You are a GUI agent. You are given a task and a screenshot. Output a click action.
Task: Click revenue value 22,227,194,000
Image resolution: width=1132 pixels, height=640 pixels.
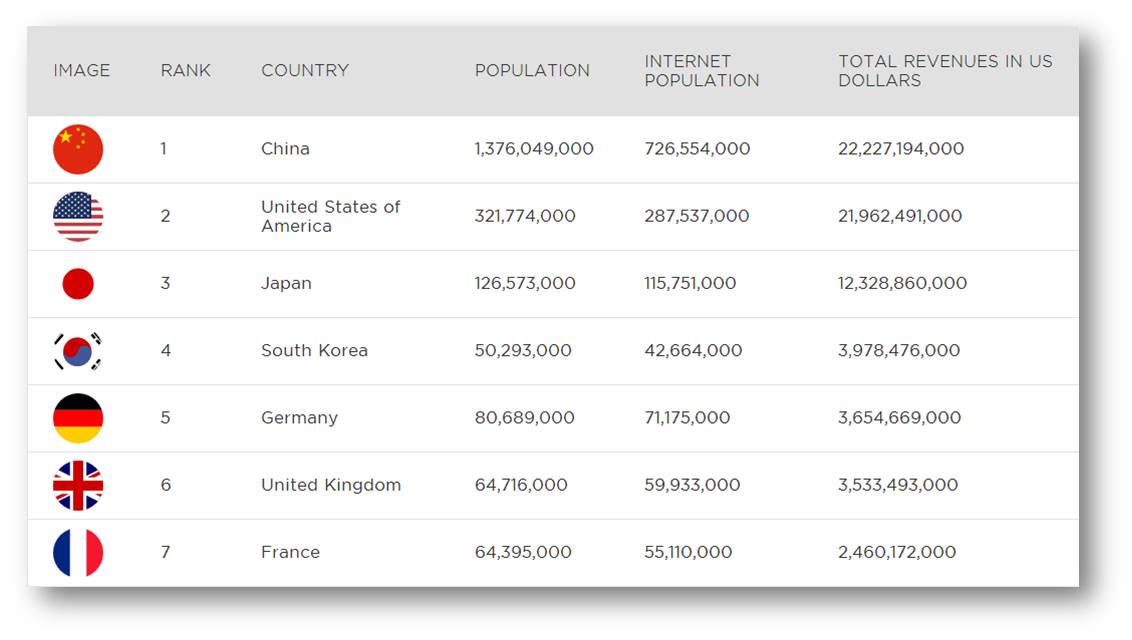[x=901, y=149]
